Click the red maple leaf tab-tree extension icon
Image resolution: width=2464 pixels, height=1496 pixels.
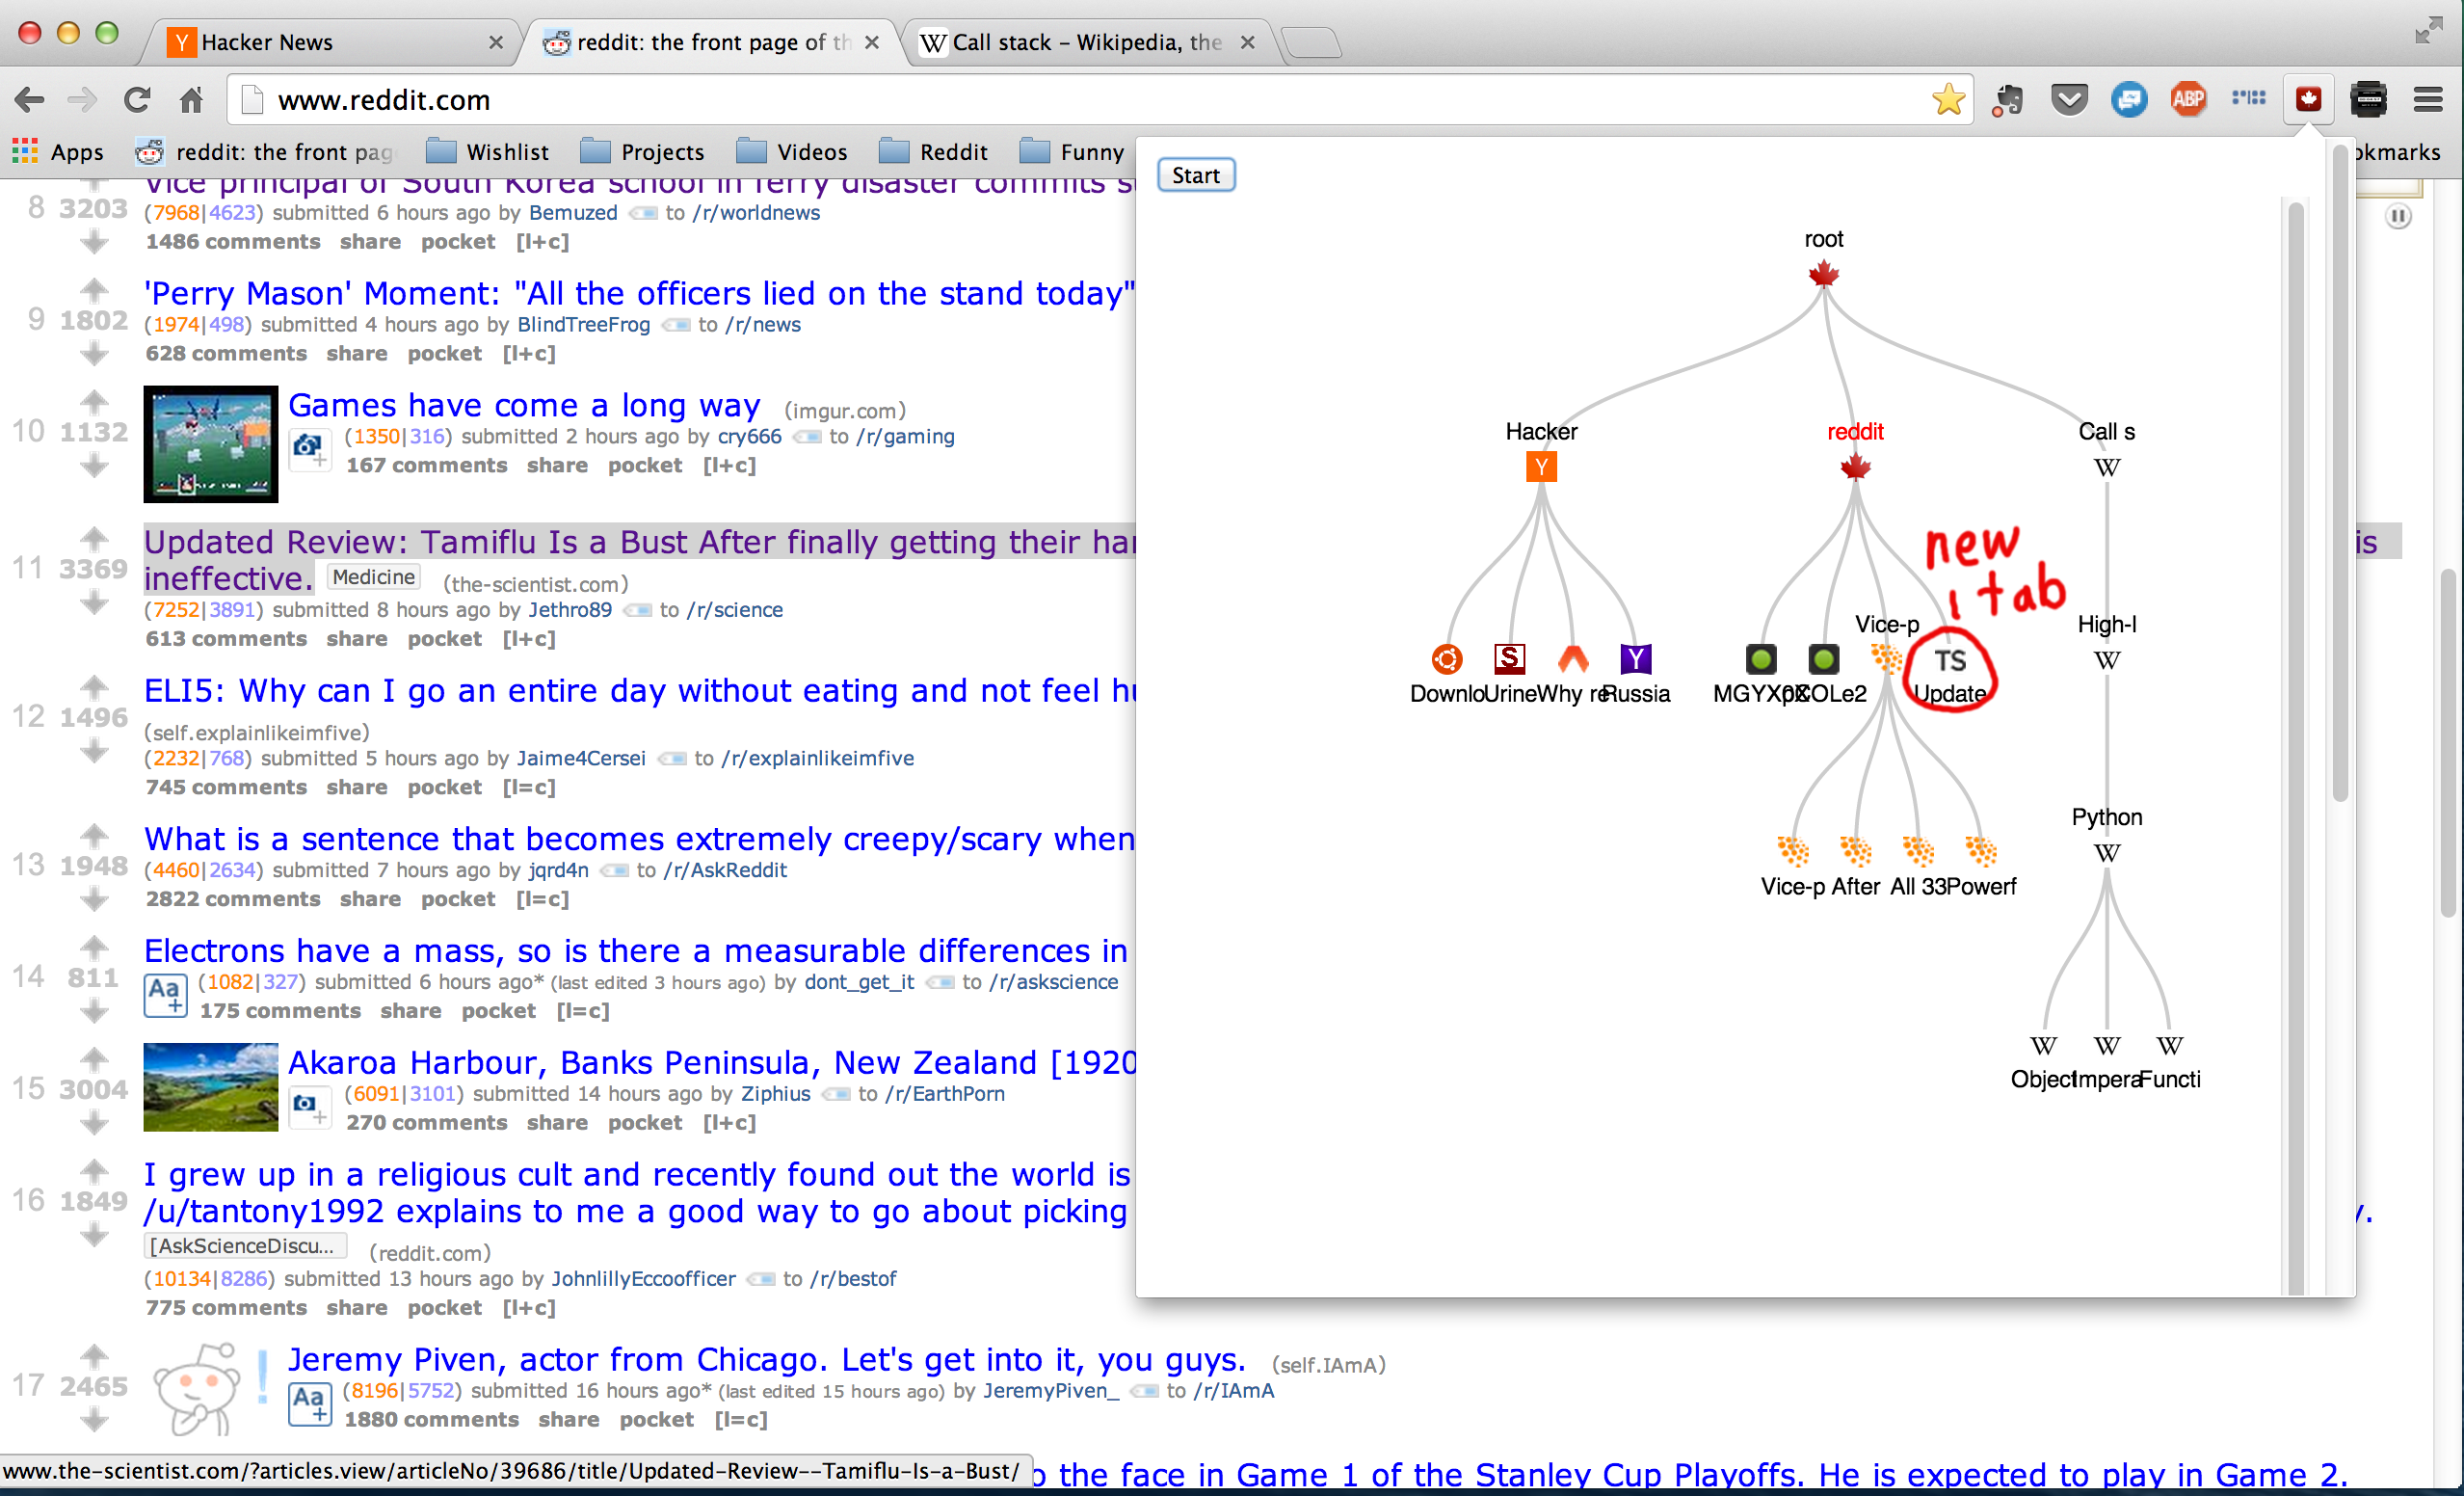click(x=2308, y=99)
